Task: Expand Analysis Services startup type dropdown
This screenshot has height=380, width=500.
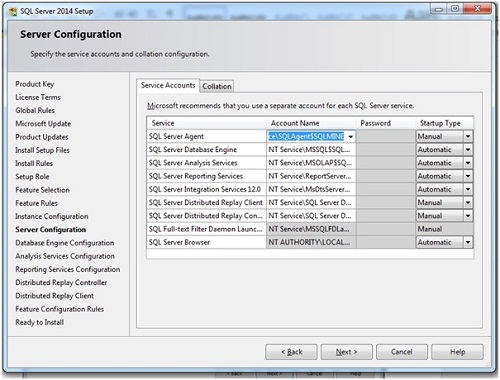Action: click(468, 163)
